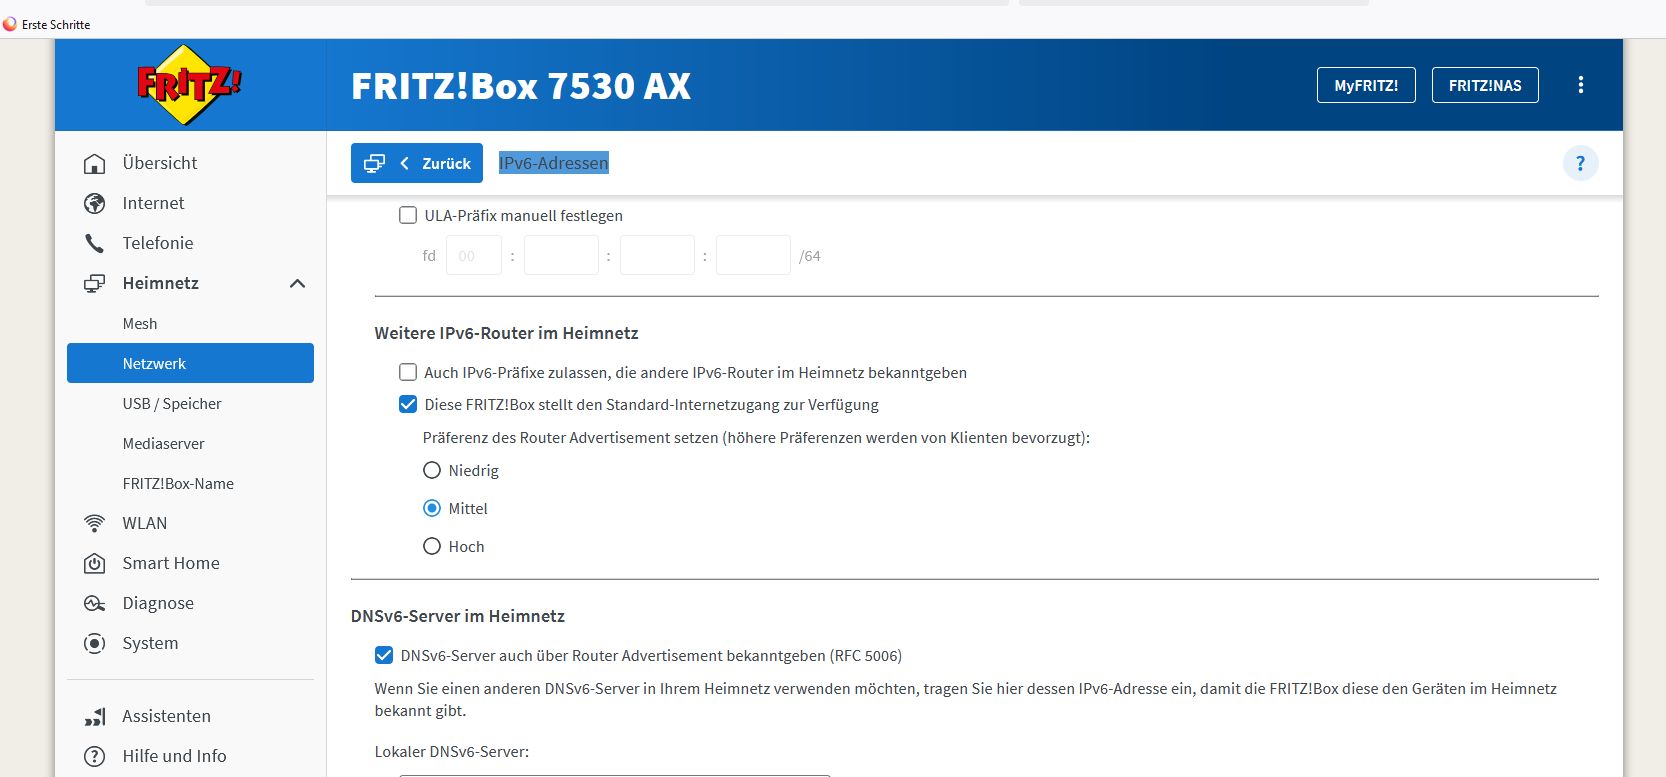
Task: Select Hoch preference radio button
Action: click(x=432, y=546)
